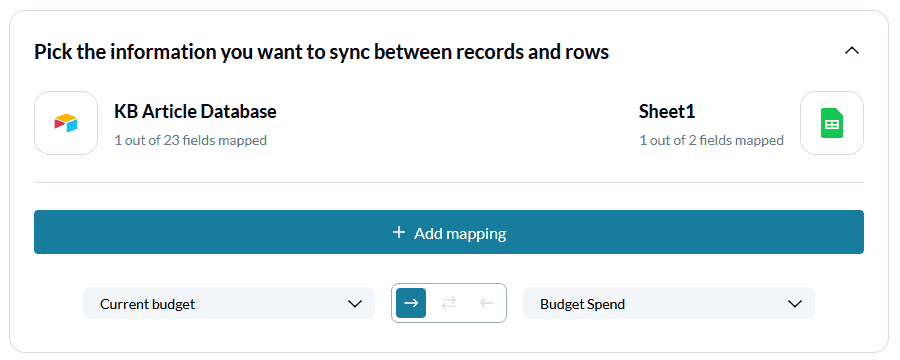Screen dimensions: 900x360
Task: Click the Google Sheets icon
Action: (832, 123)
